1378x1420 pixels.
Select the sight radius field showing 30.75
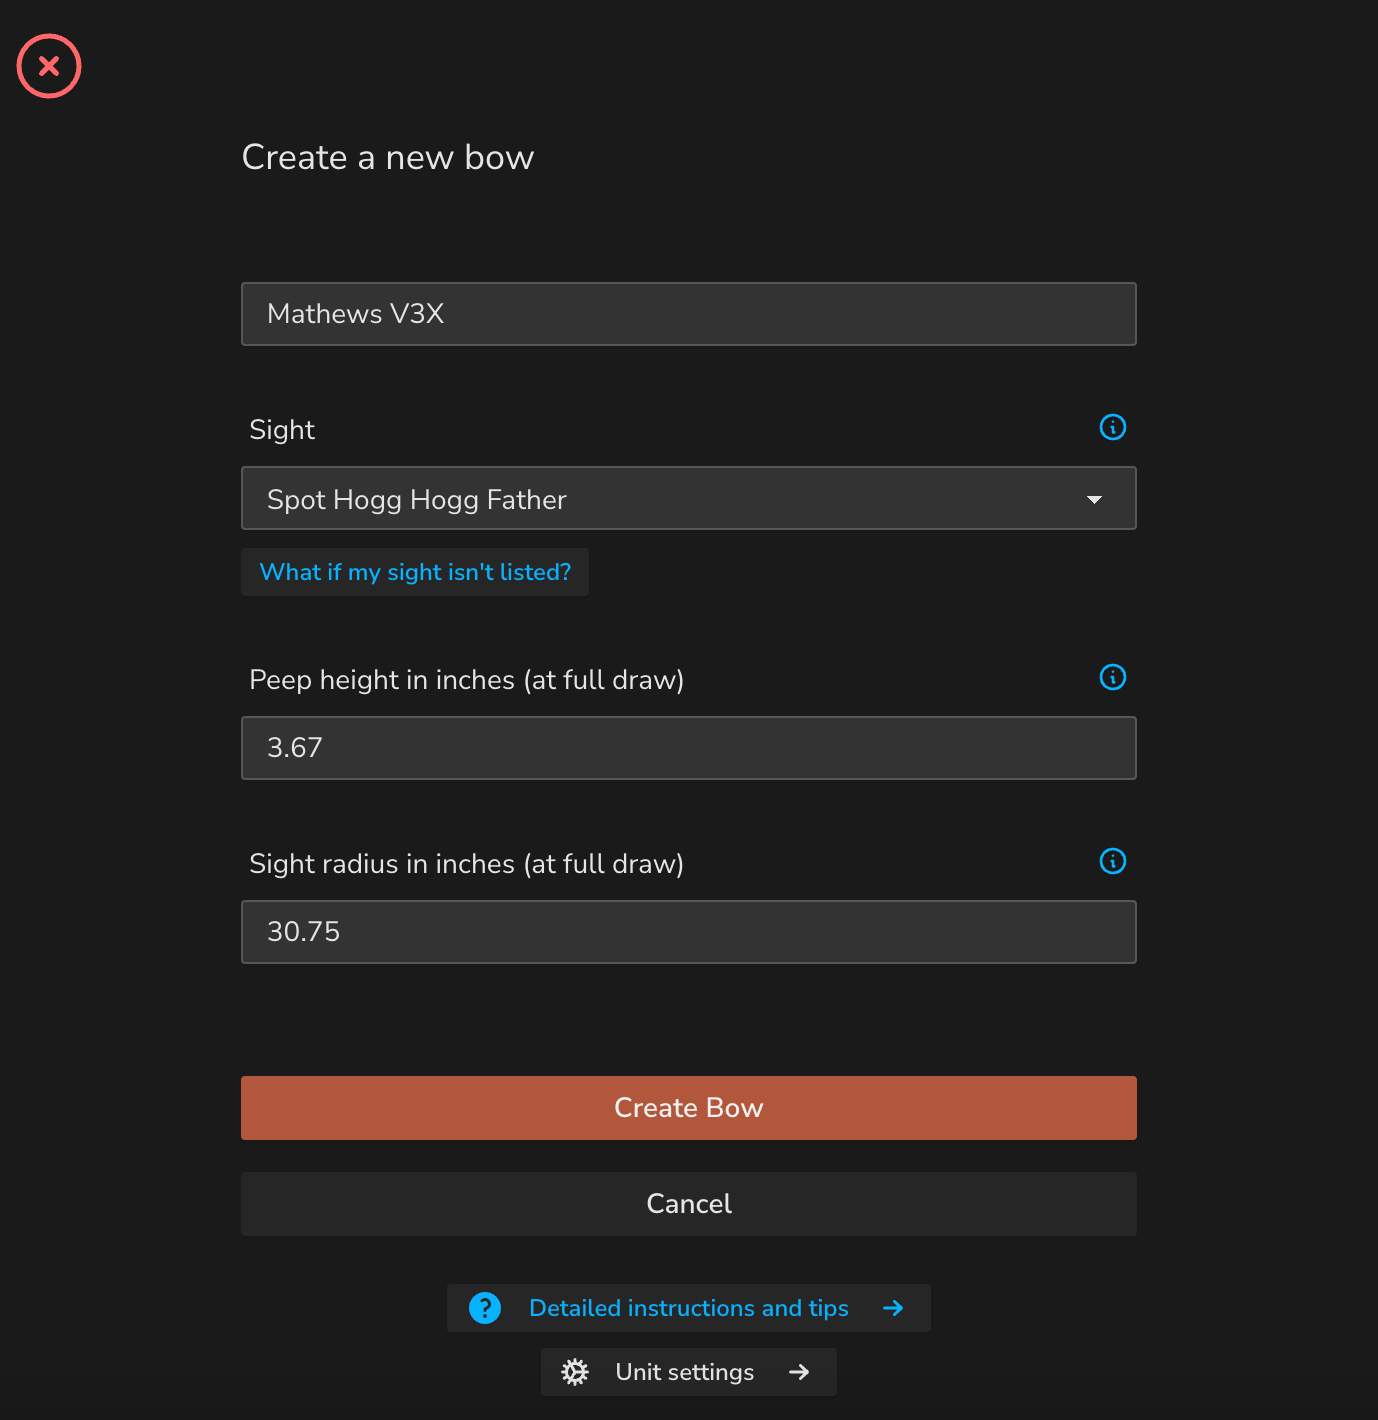(689, 932)
